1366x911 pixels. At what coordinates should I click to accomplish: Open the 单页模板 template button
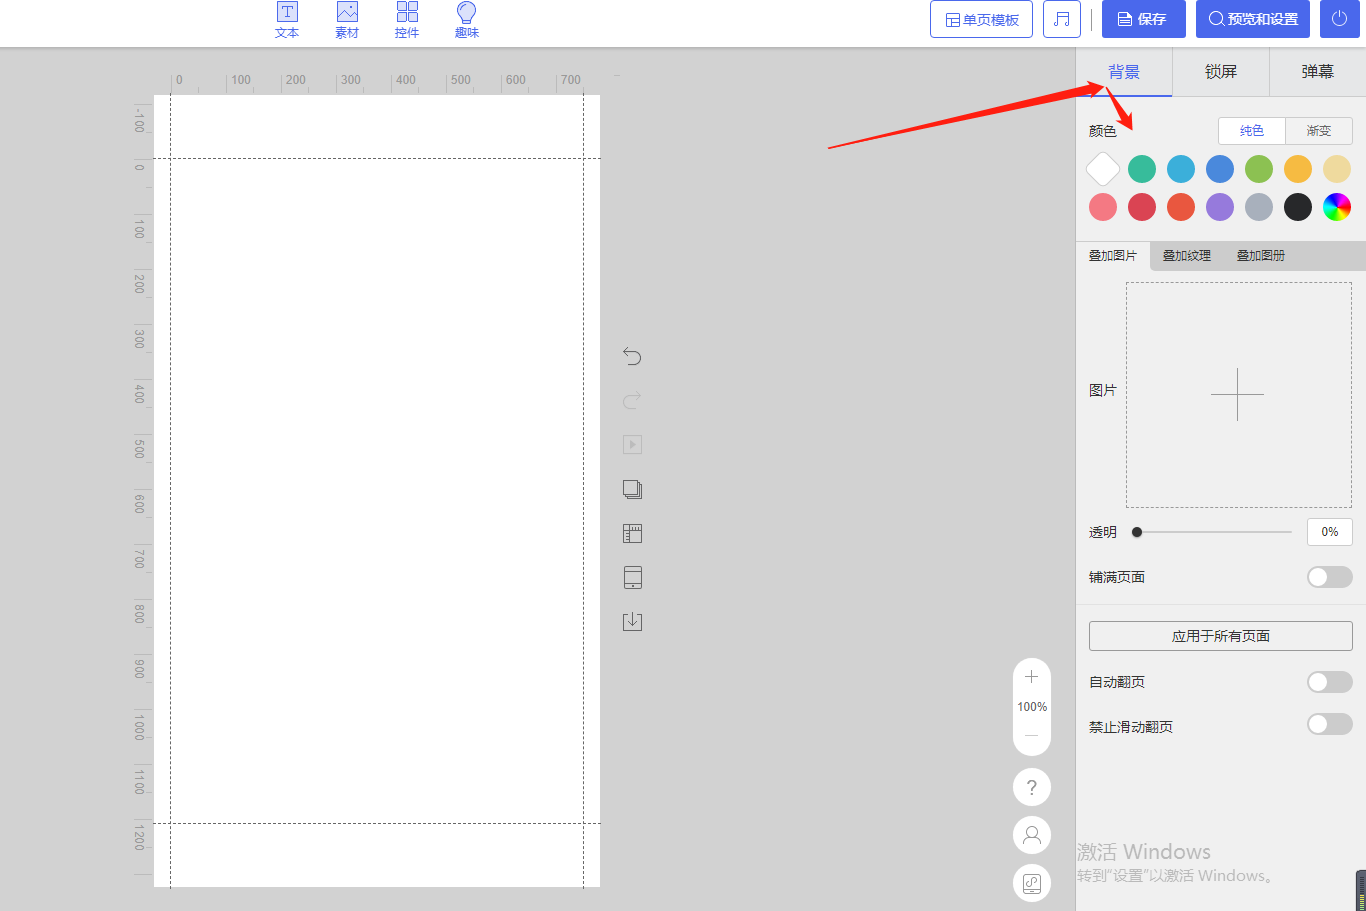pyautogui.click(x=982, y=19)
